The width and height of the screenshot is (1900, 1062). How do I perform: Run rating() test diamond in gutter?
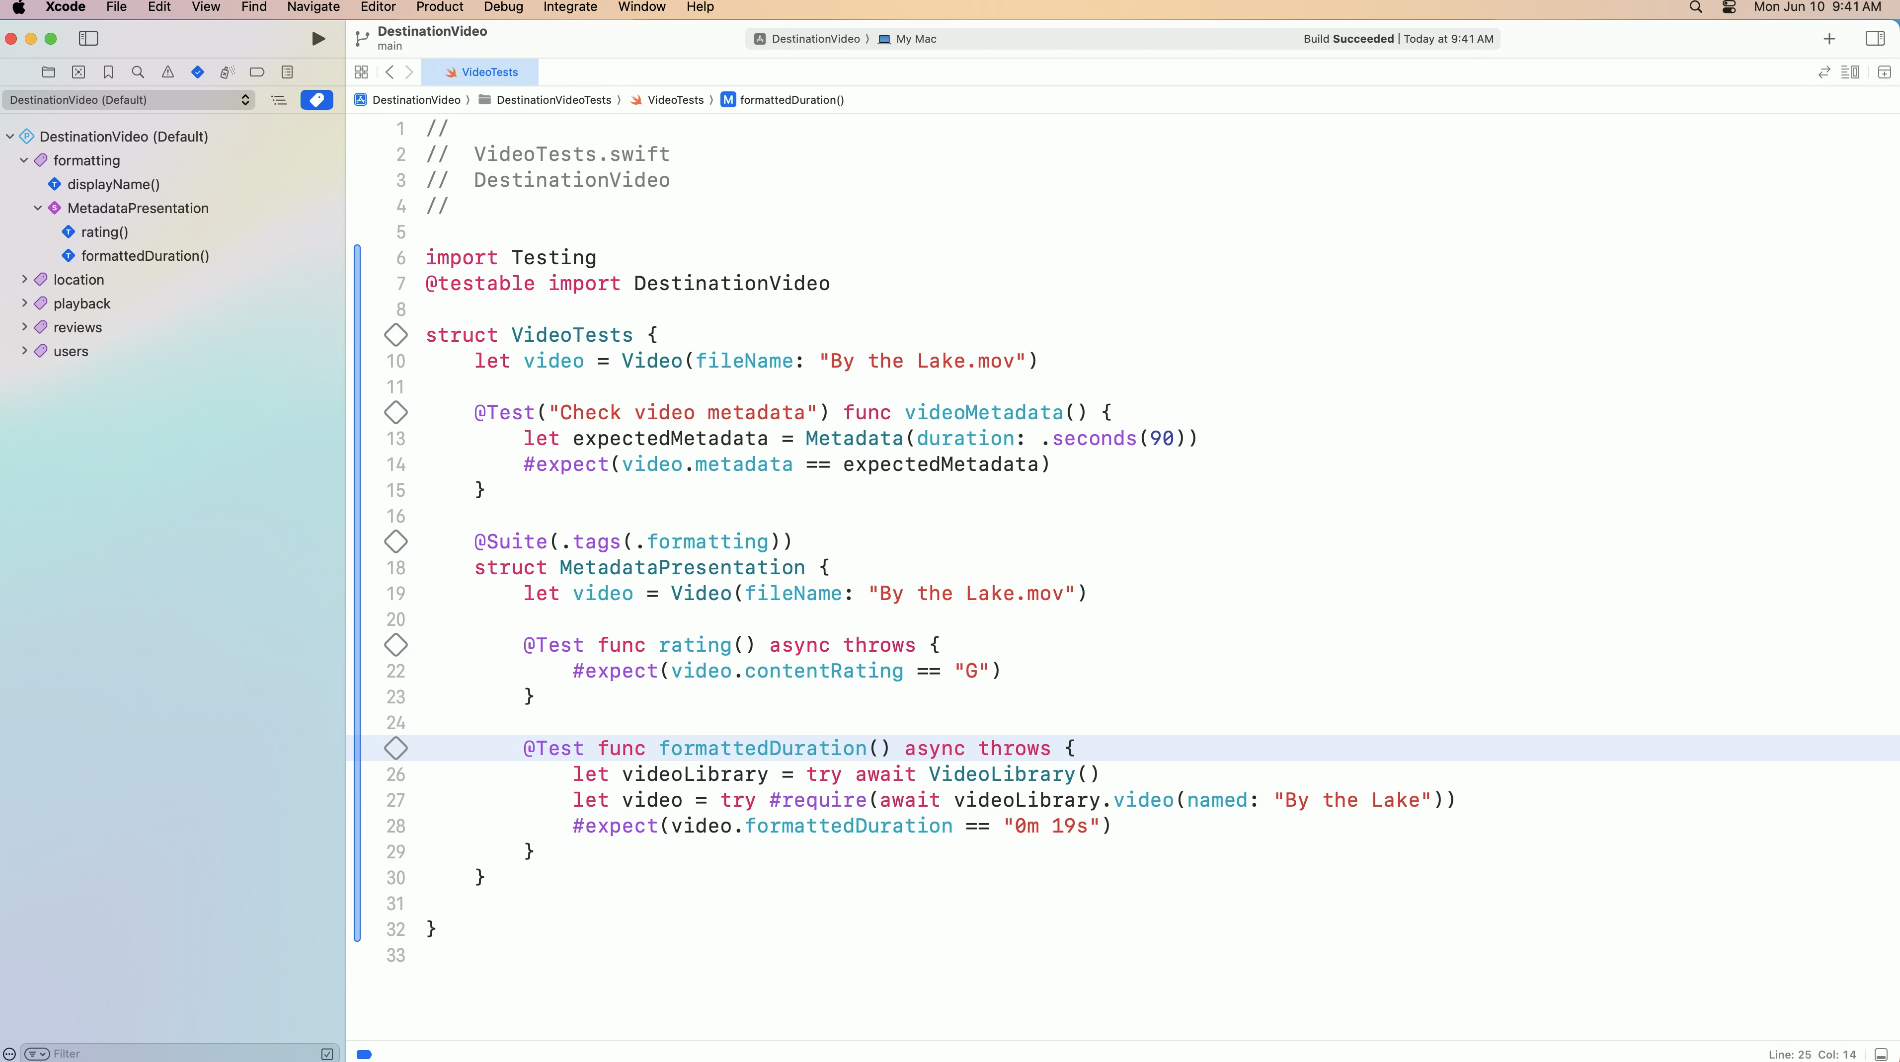click(396, 645)
